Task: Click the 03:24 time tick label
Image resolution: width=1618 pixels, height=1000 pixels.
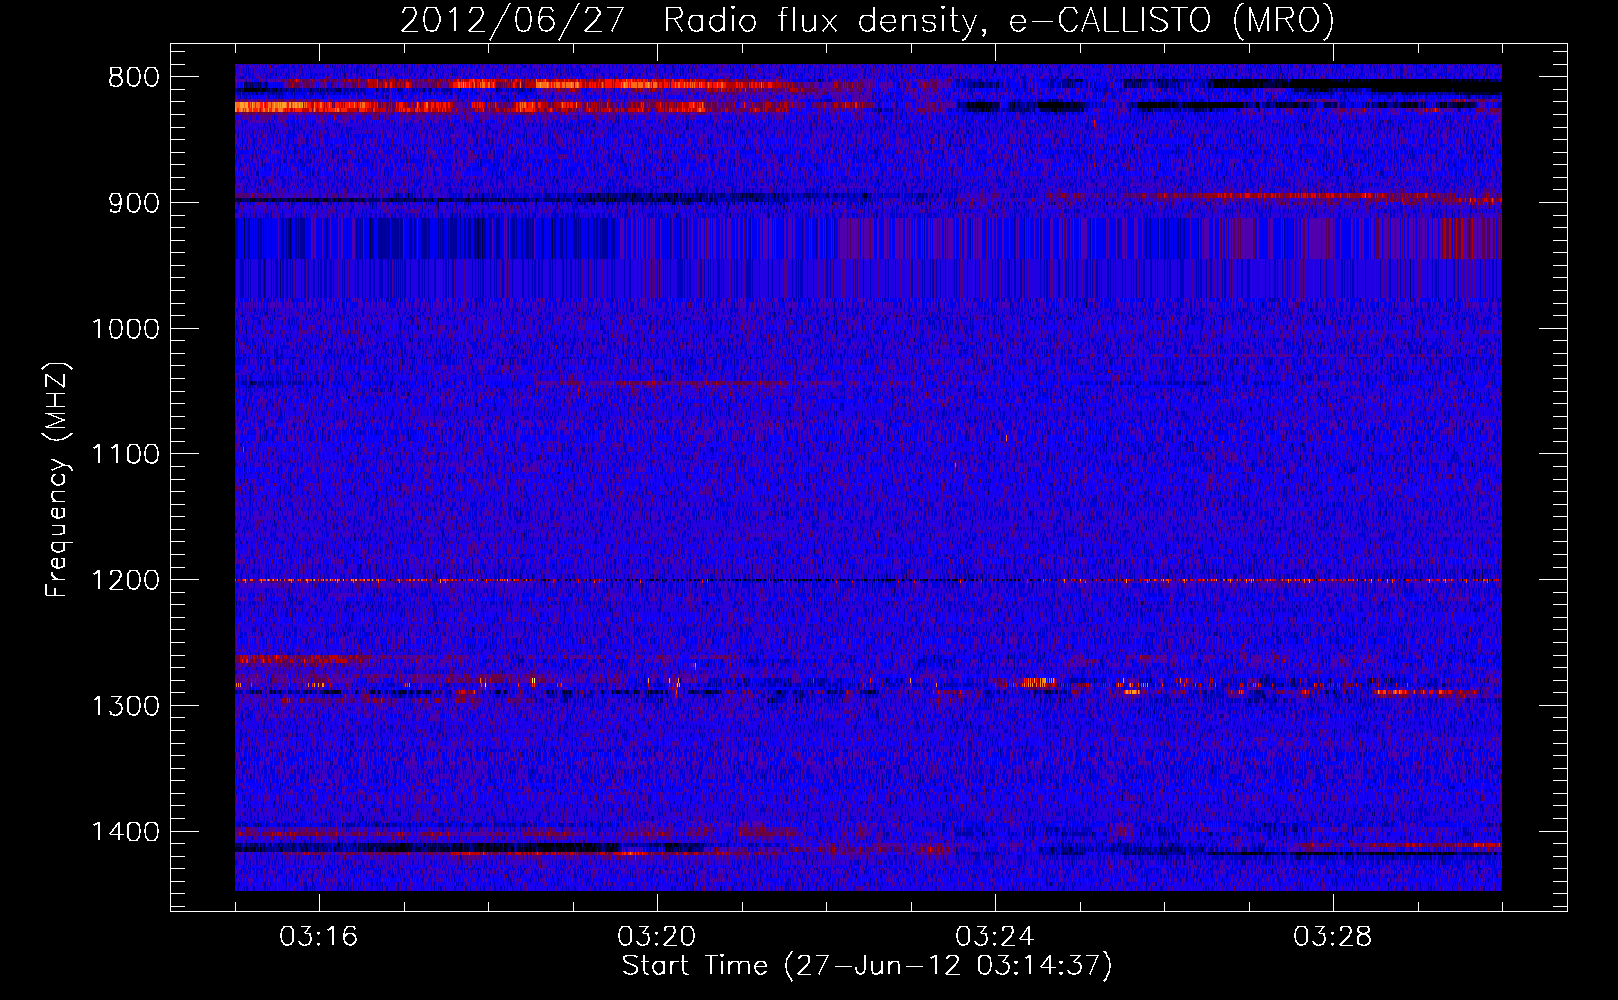Action: point(995,937)
